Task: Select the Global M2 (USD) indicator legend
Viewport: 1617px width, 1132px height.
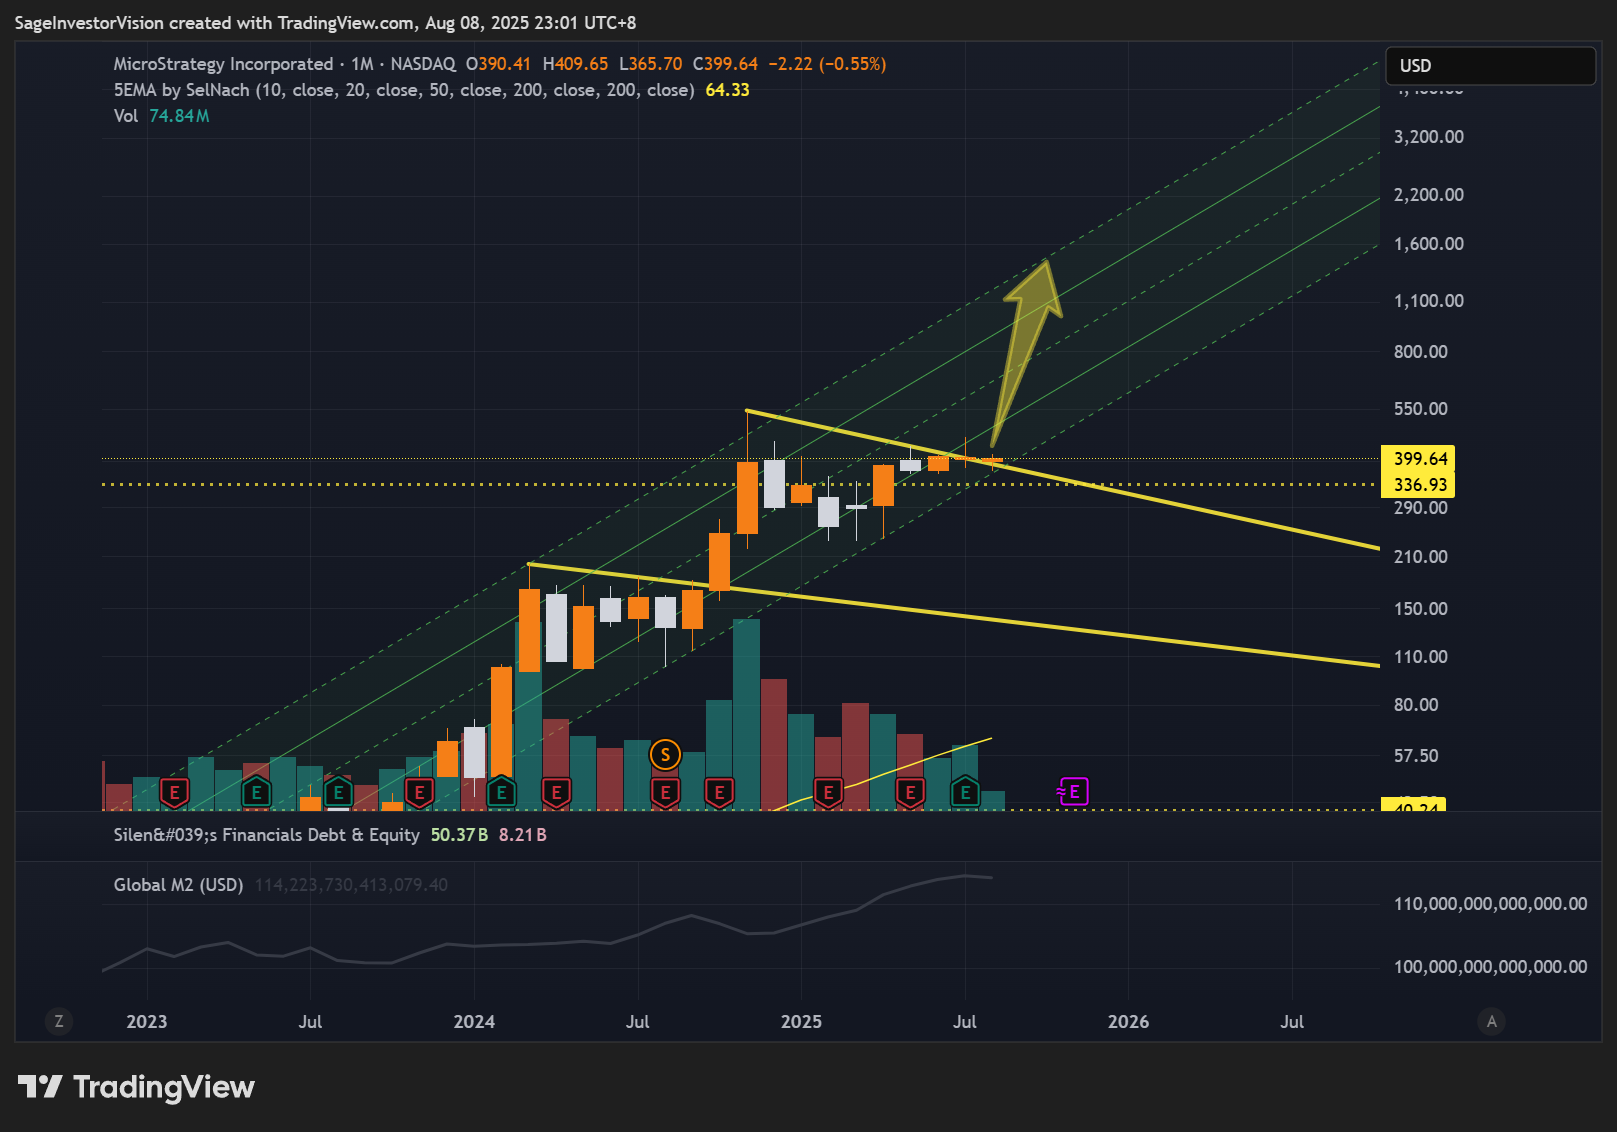Action: [x=179, y=885]
